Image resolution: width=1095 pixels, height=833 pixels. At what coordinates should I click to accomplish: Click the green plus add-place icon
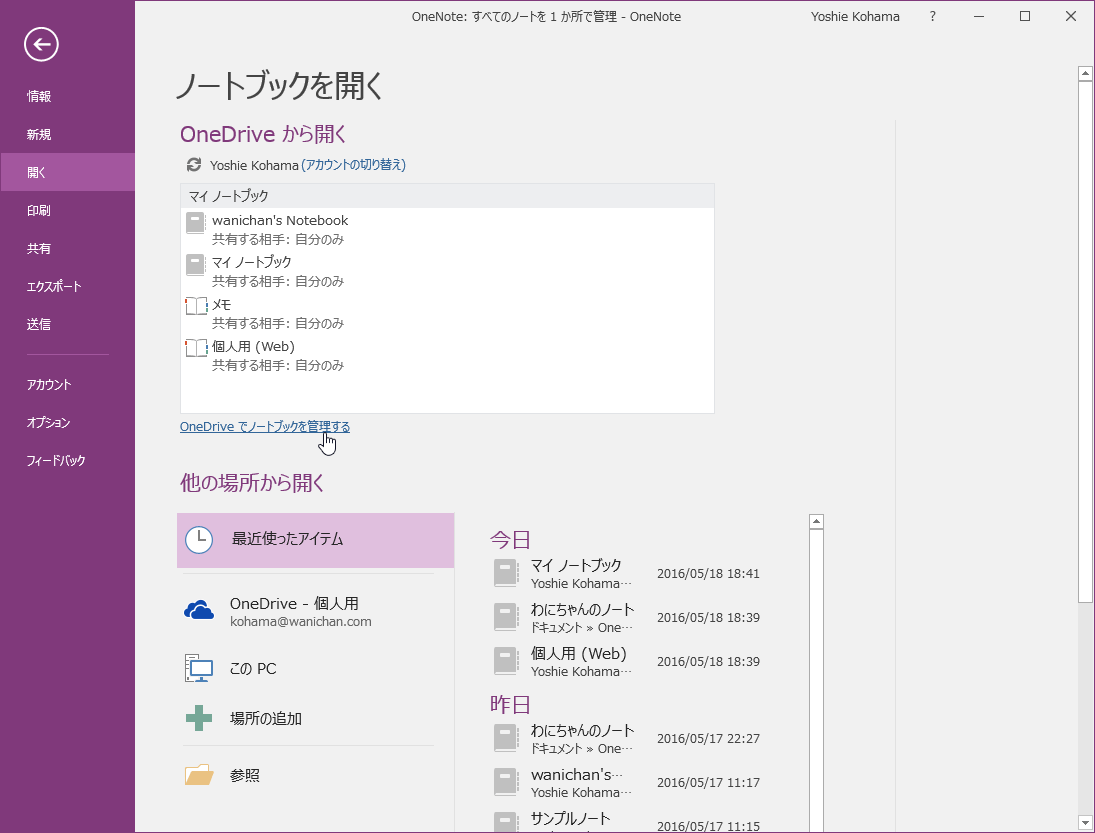pyautogui.click(x=199, y=718)
